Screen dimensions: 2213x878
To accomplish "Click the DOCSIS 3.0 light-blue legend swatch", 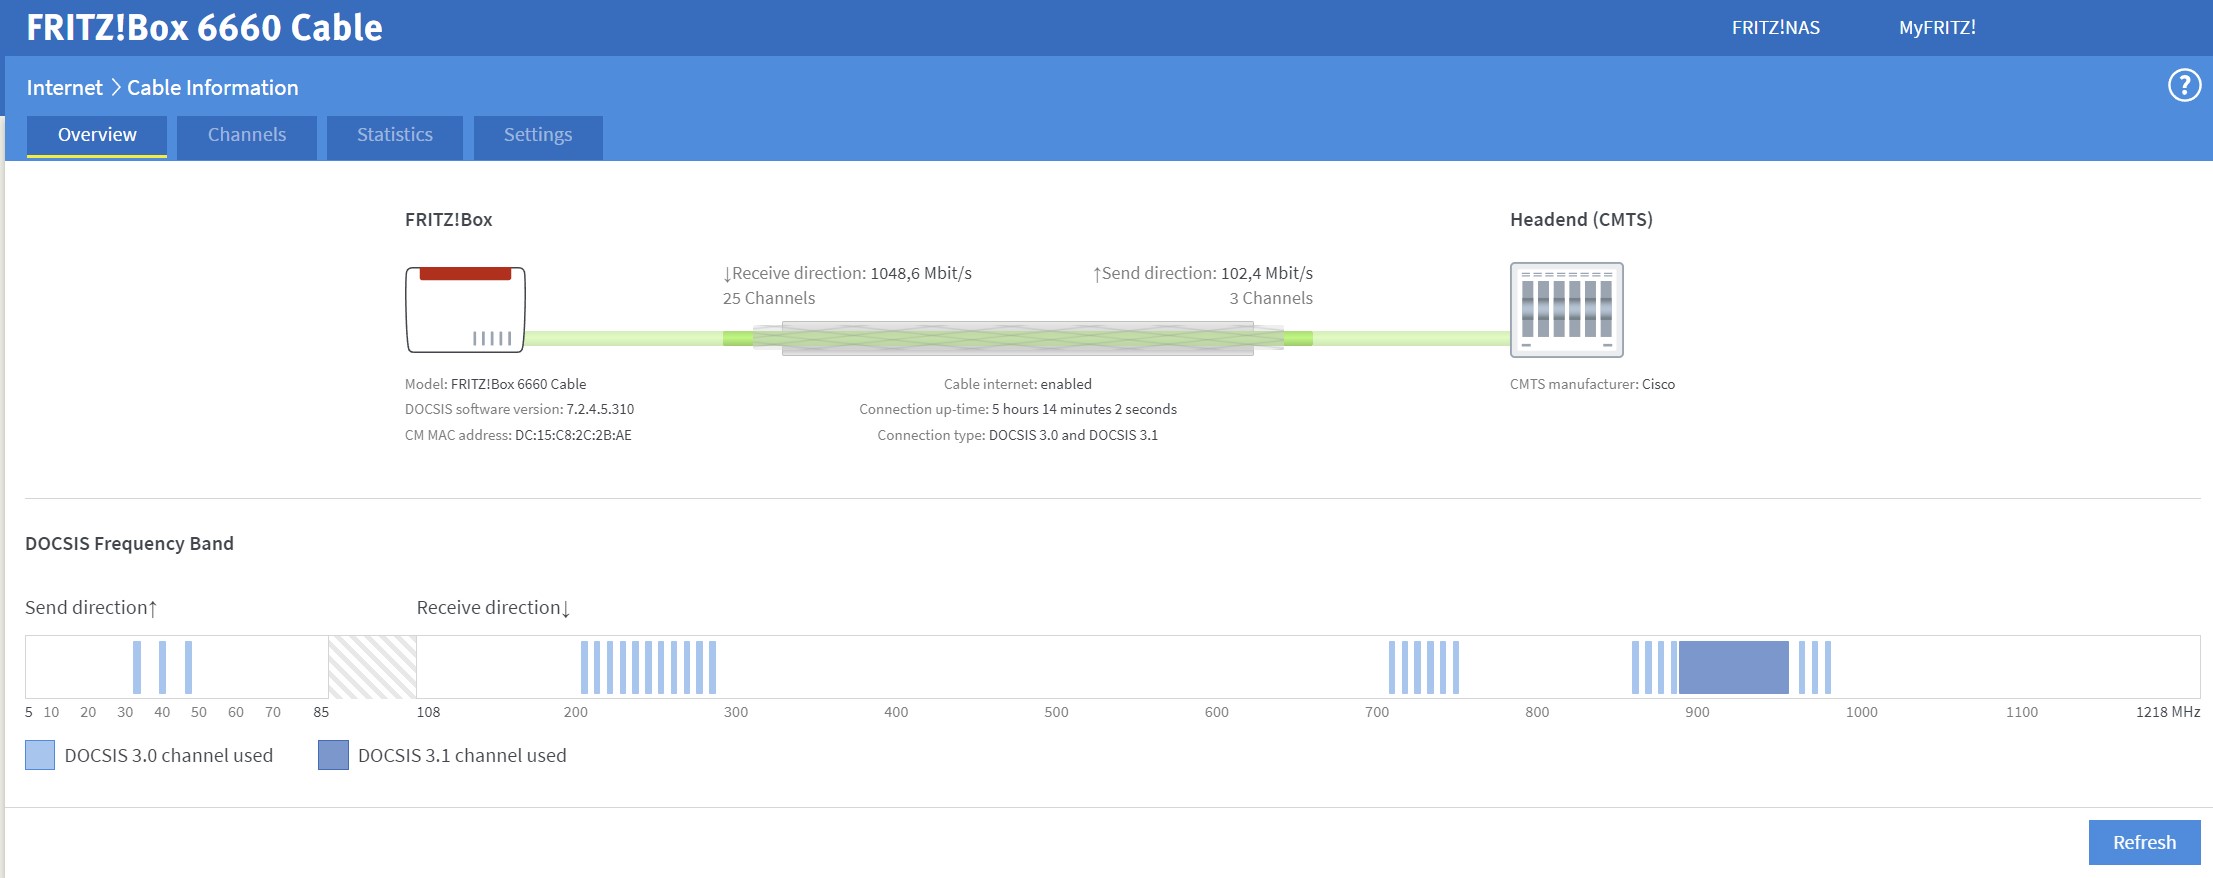I will click(x=40, y=755).
